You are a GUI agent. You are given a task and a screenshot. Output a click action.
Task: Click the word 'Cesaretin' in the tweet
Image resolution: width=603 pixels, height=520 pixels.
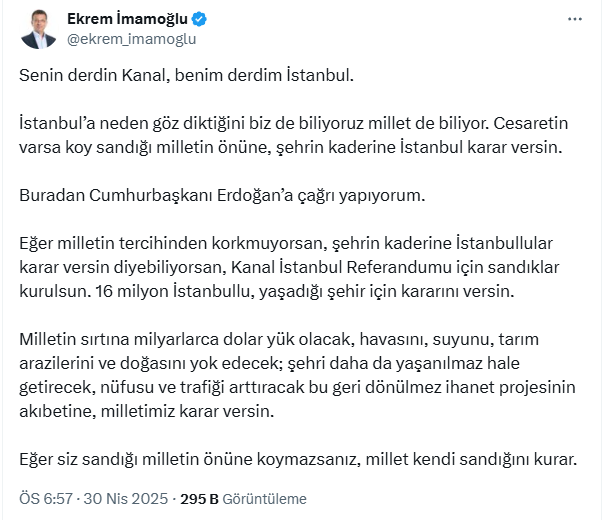(x=531, y=123)
